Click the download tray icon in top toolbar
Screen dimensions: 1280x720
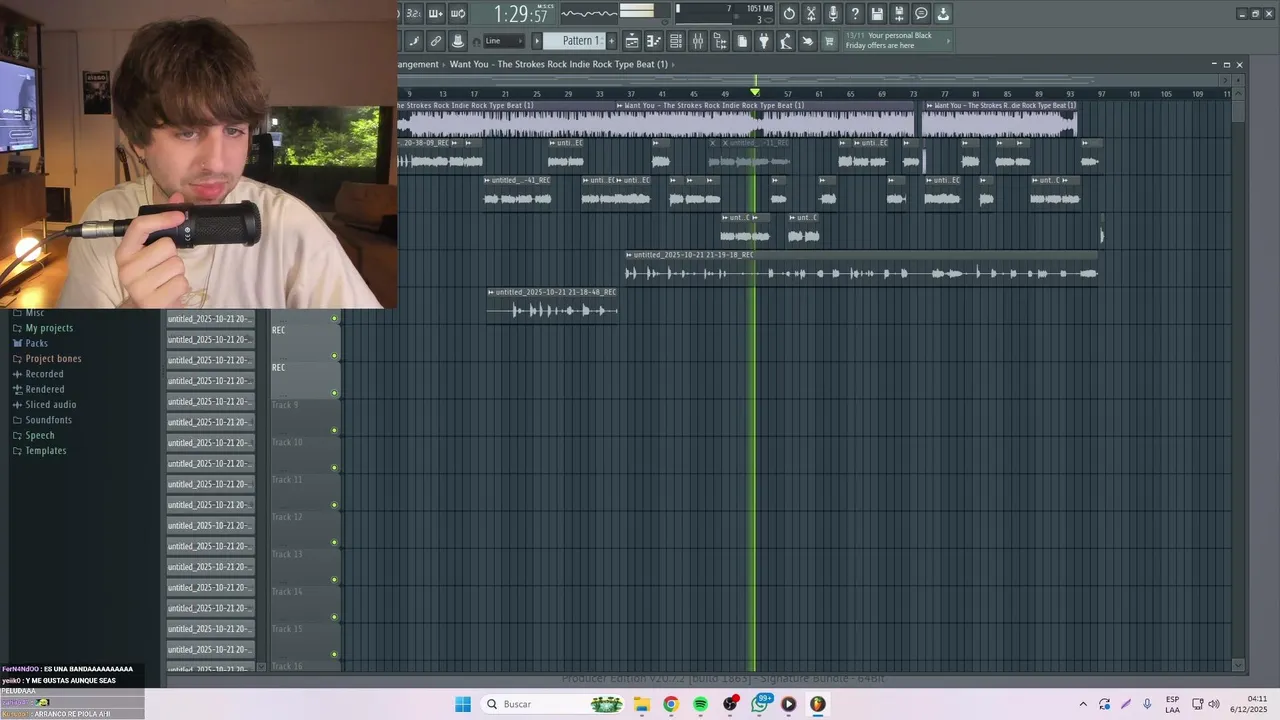tap(943, 14)
